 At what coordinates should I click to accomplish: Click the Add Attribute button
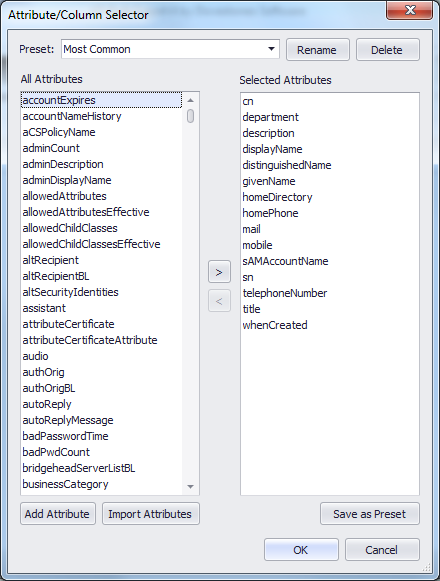point(58,514)
